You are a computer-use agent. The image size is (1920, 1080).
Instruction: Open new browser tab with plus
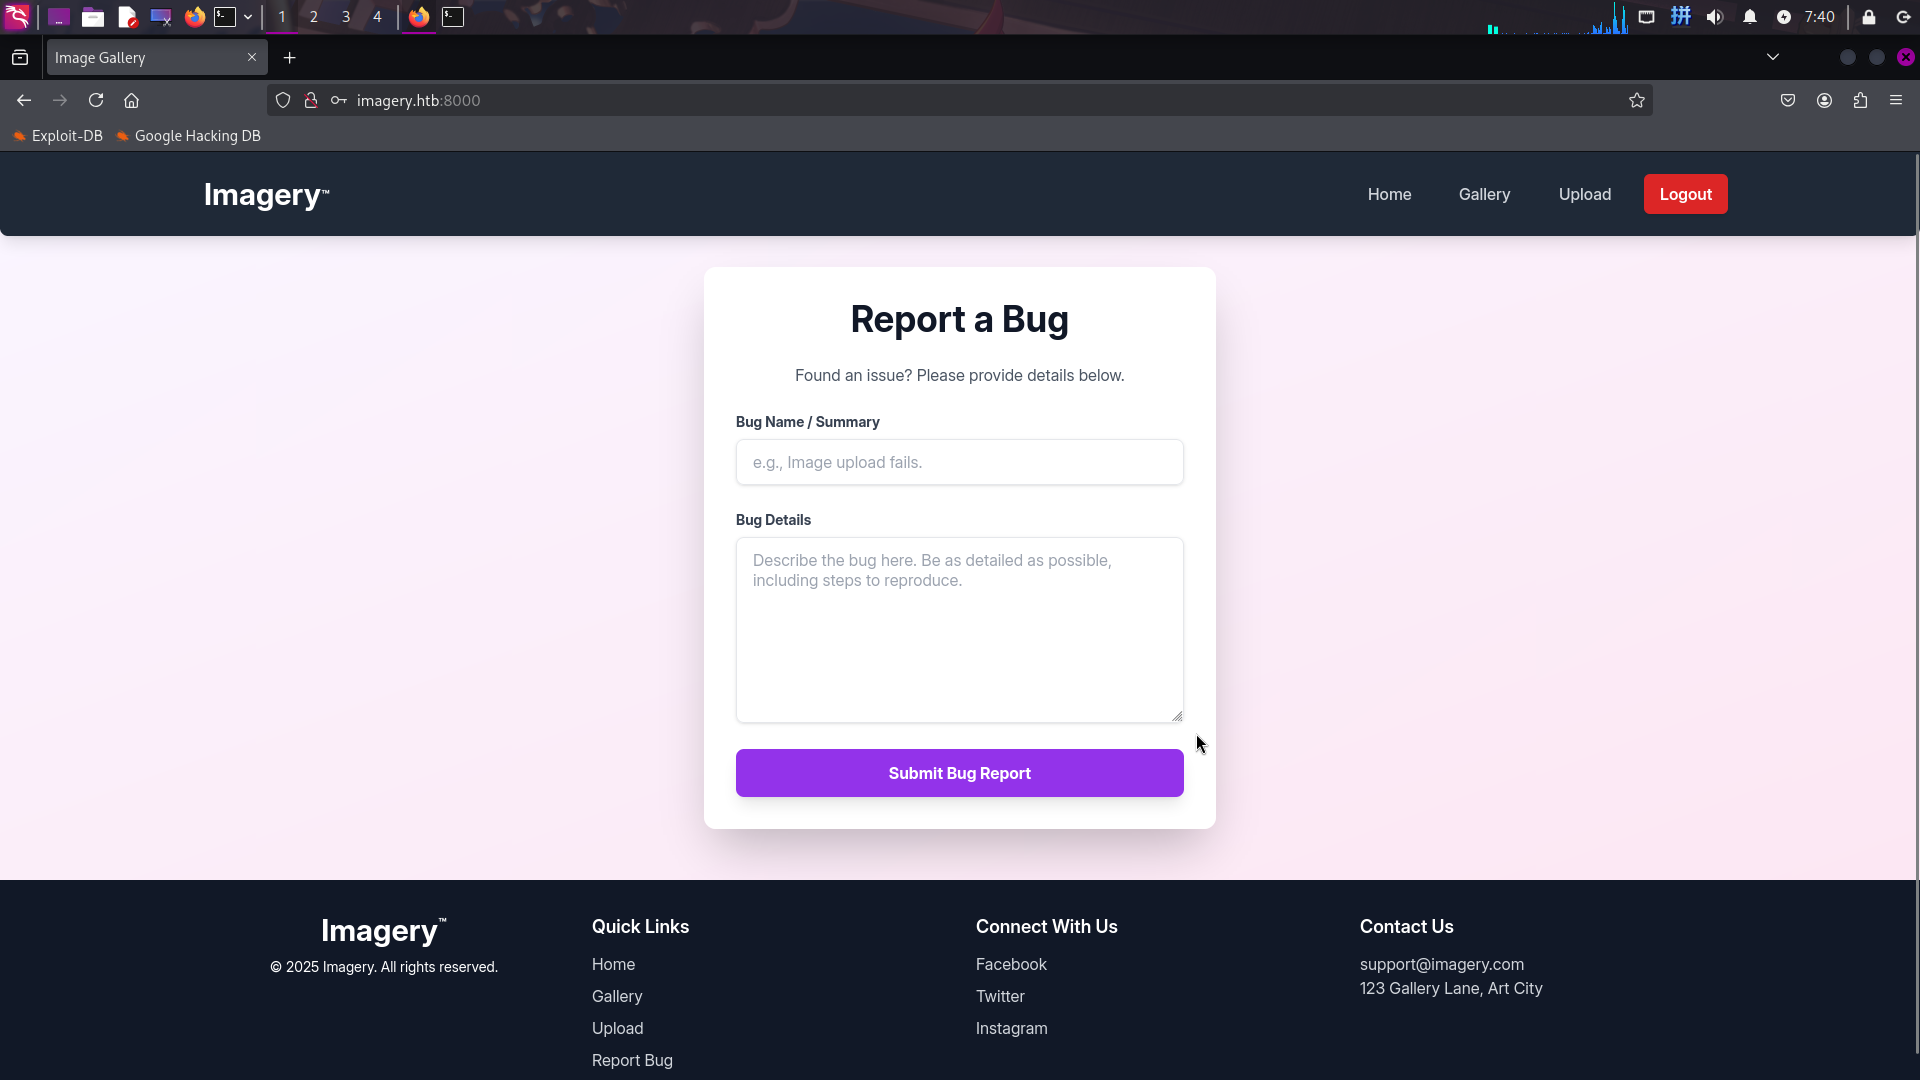(289, 58)
